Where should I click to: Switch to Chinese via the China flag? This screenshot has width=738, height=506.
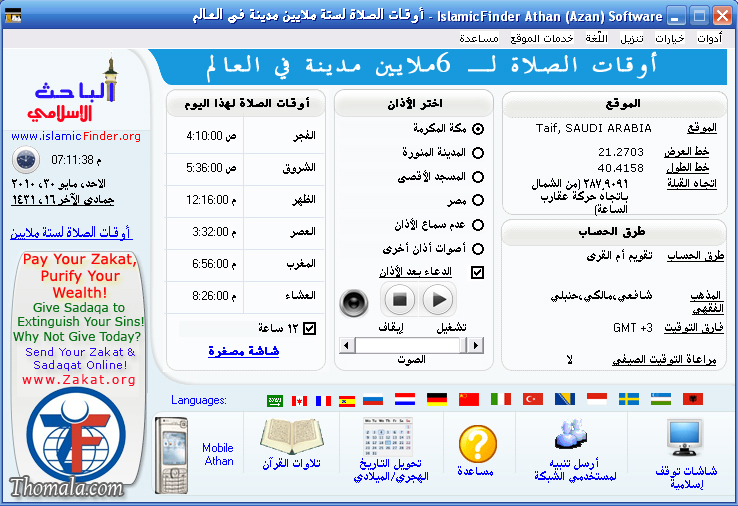469,399
